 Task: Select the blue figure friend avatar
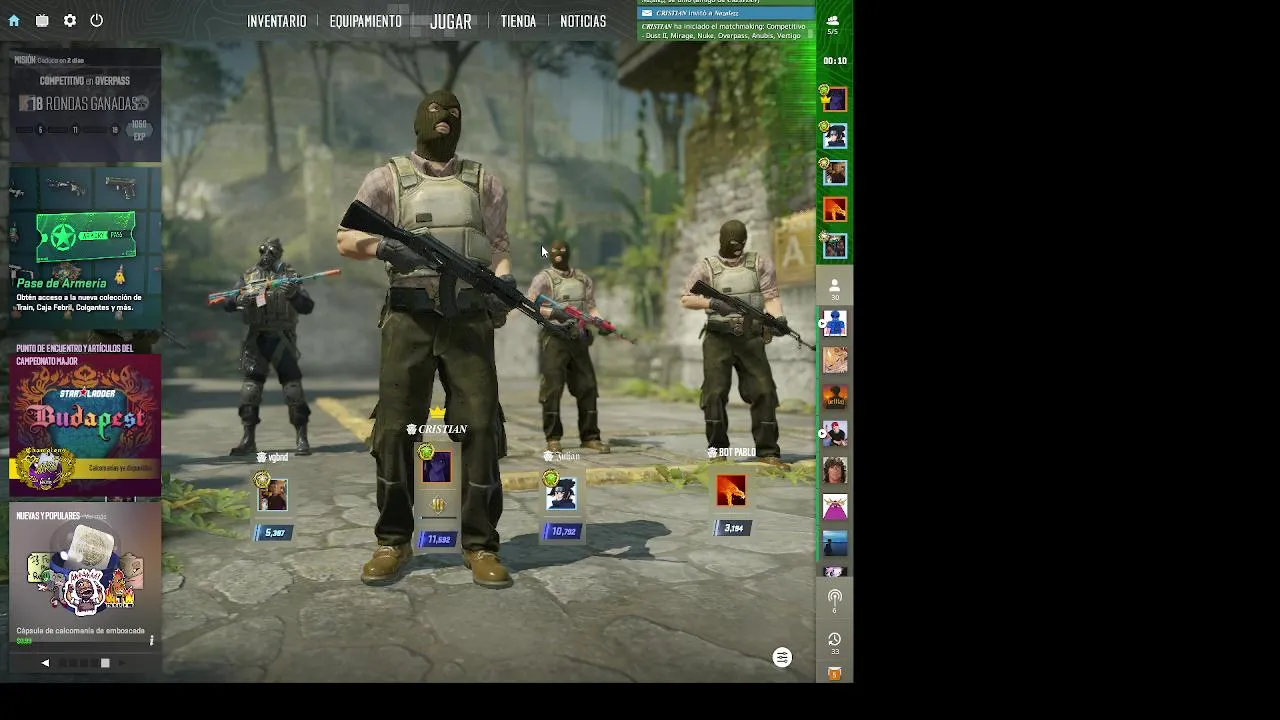(x=835, y=323)
